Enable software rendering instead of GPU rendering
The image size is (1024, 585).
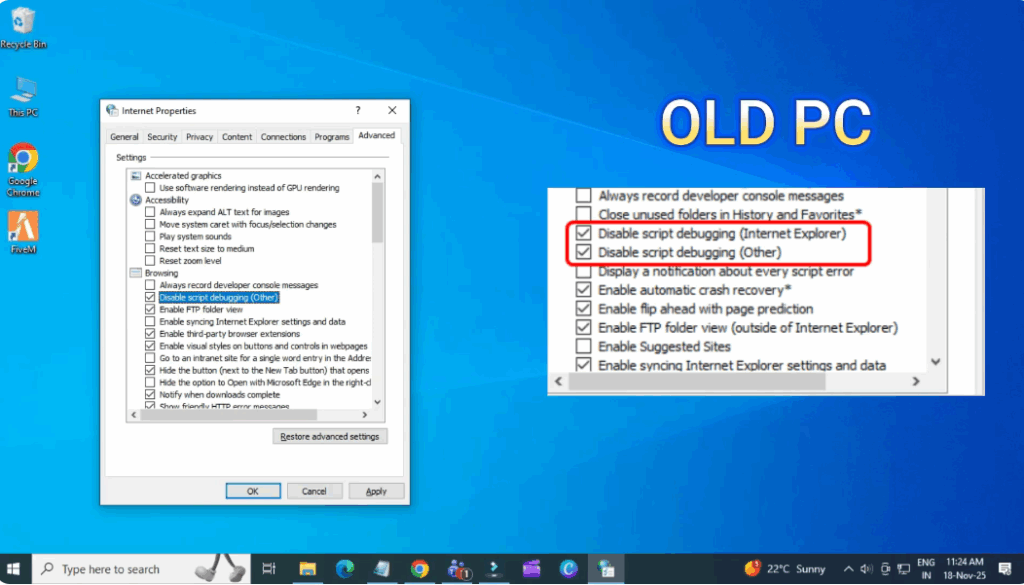(x=150, y=188)
